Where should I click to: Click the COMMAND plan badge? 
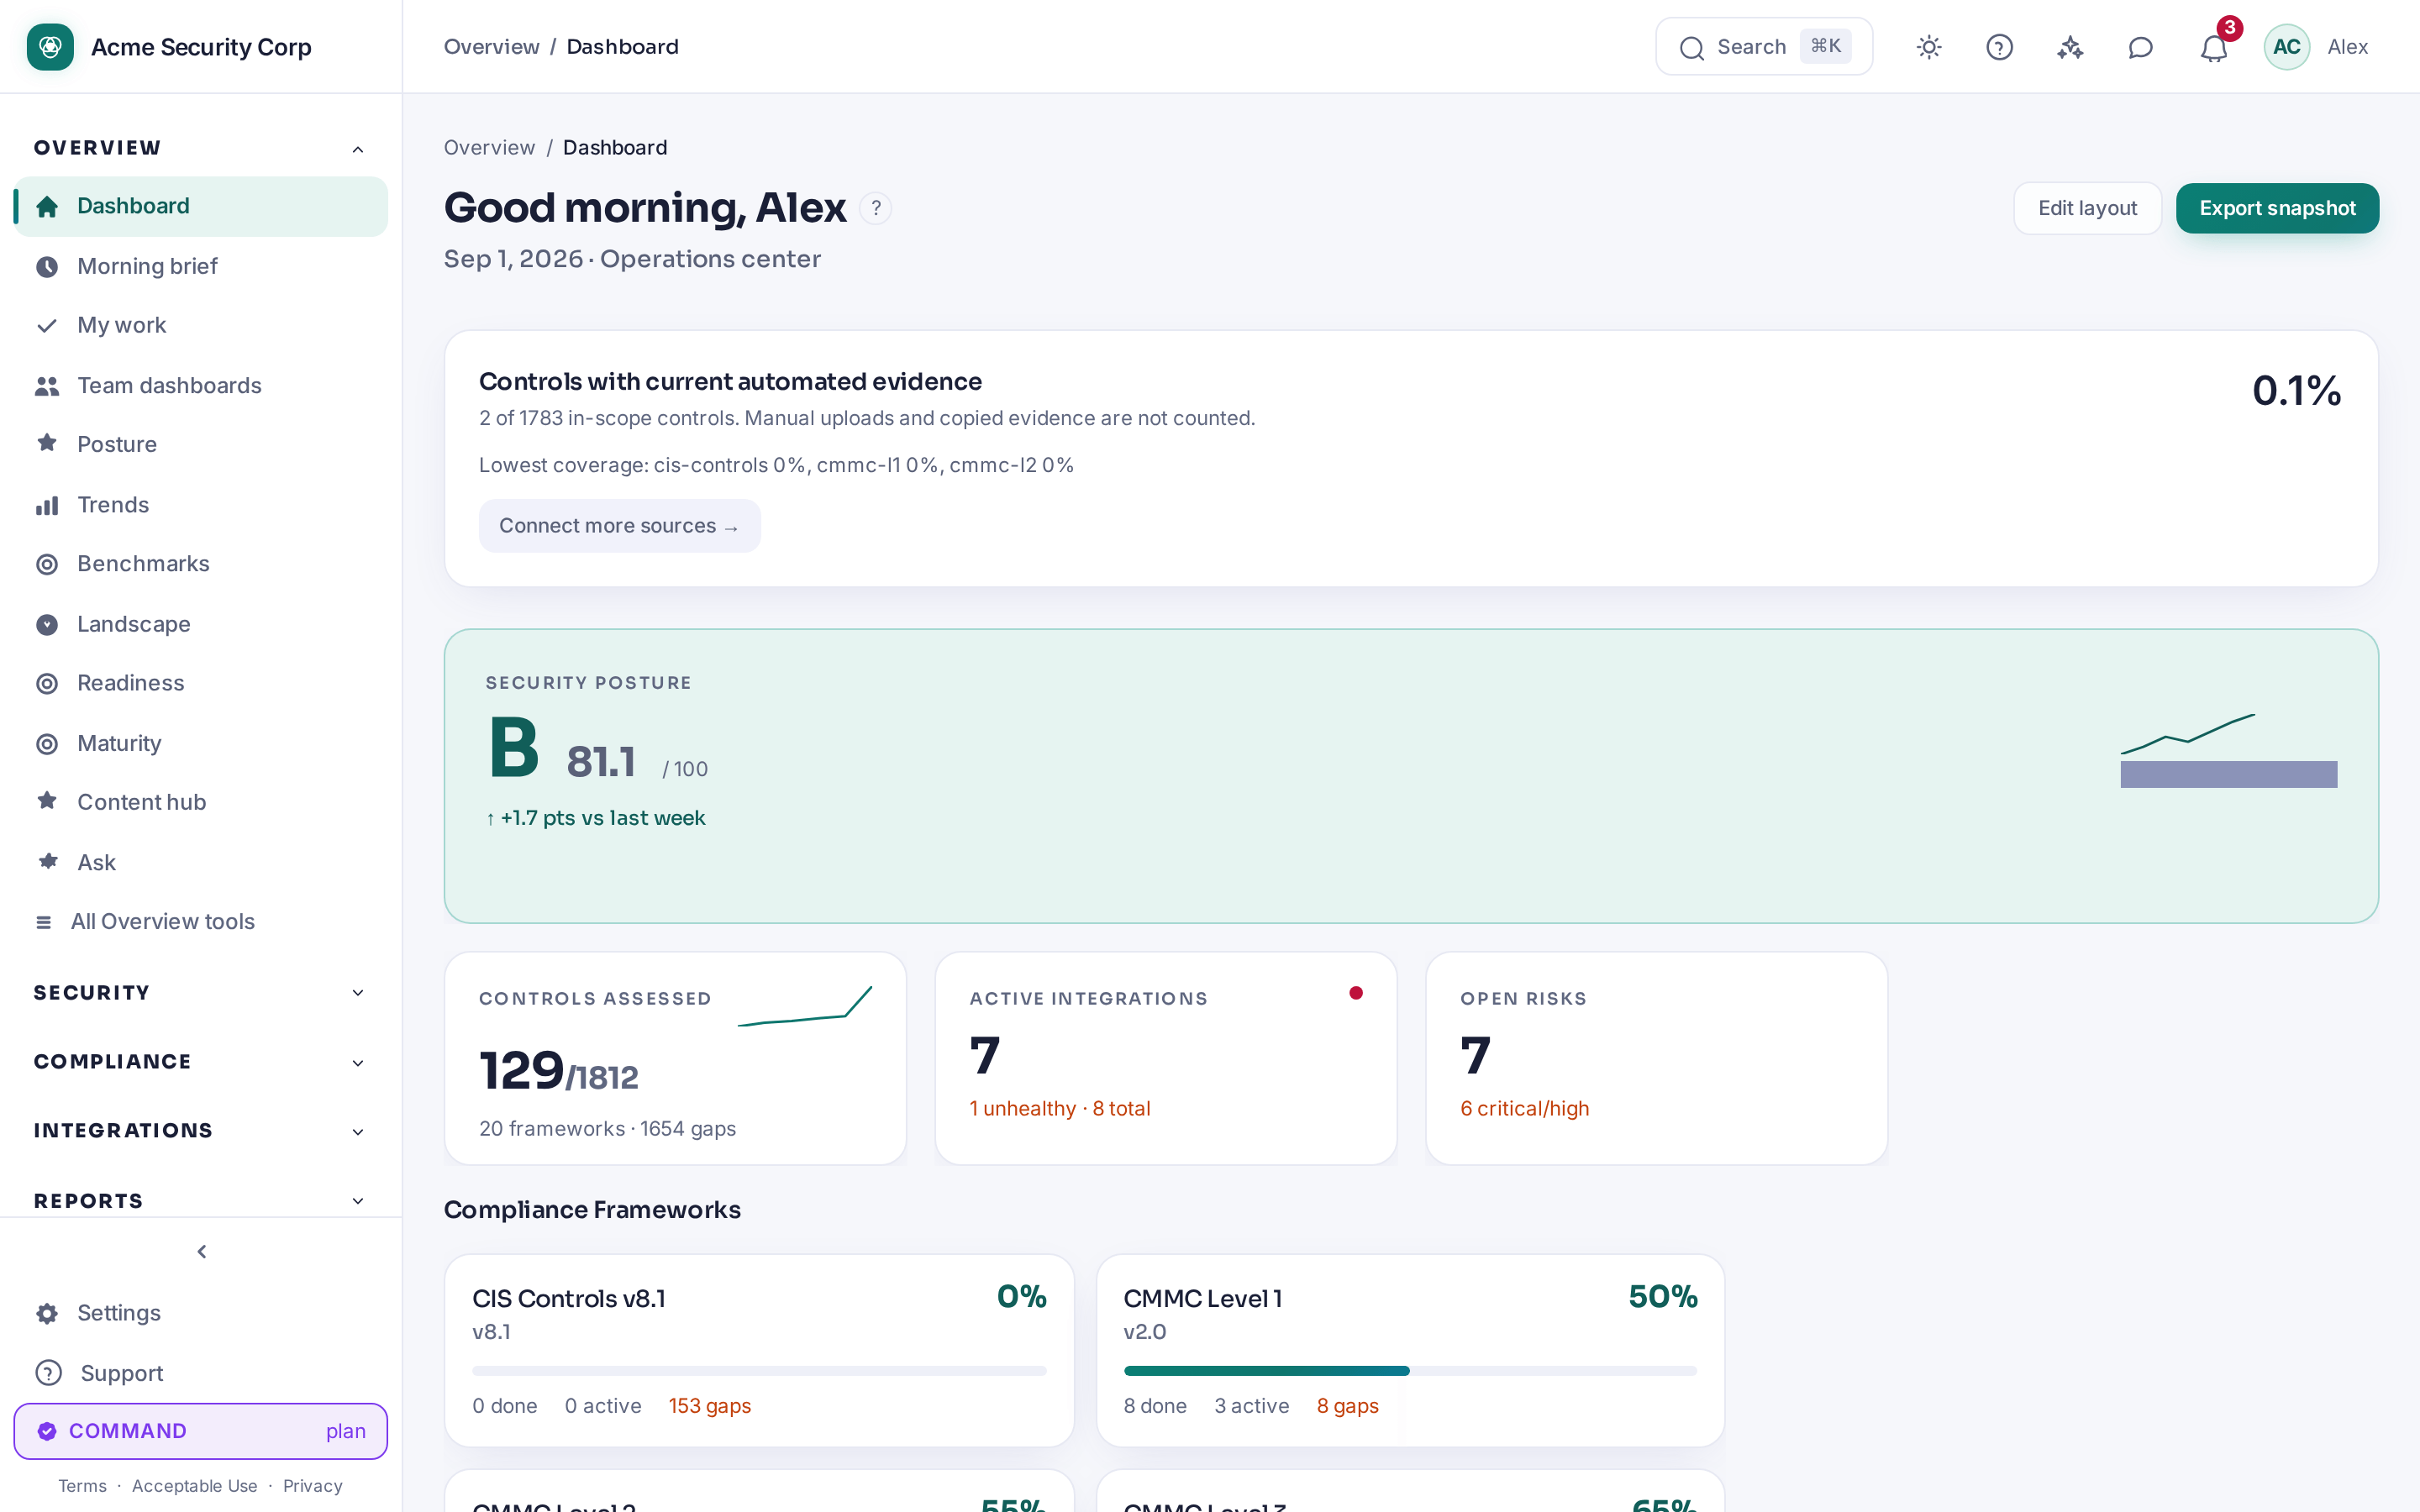coord(200,1431)
